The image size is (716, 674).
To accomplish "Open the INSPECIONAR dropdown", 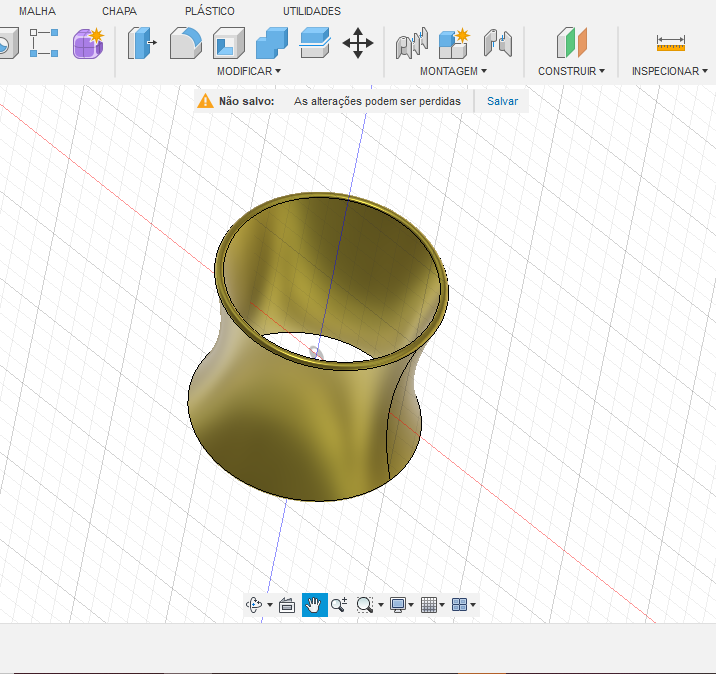I will pyautogui.click(x=669, y=71).
